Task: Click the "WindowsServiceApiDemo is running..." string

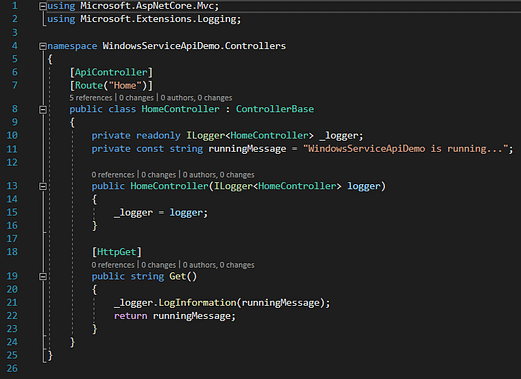Action: 405,149
